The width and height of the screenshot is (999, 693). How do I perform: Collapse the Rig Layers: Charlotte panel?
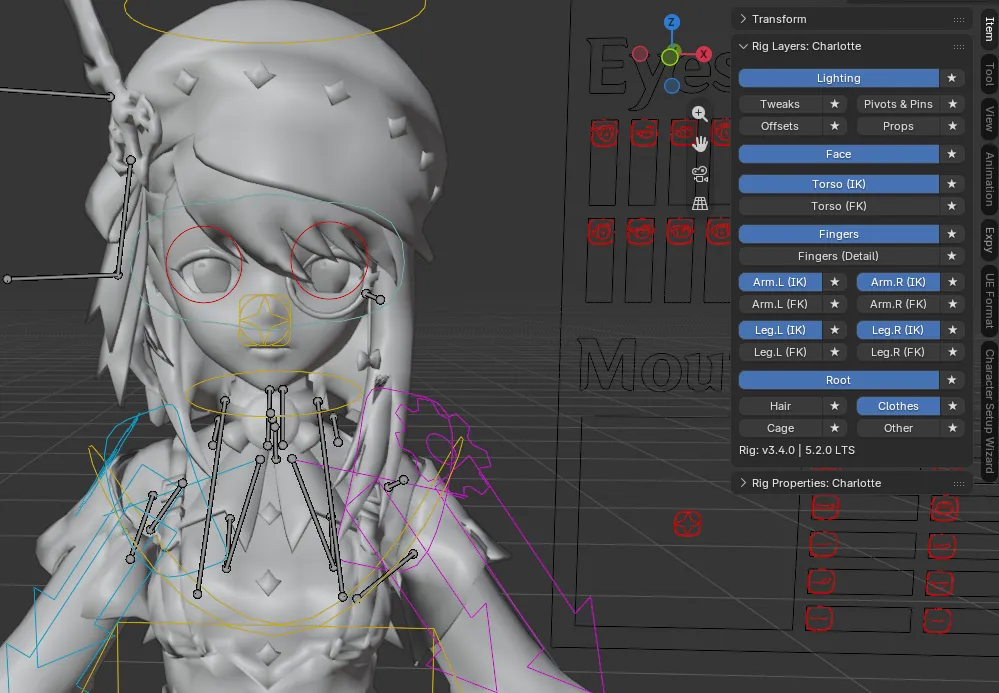point(851,46)
